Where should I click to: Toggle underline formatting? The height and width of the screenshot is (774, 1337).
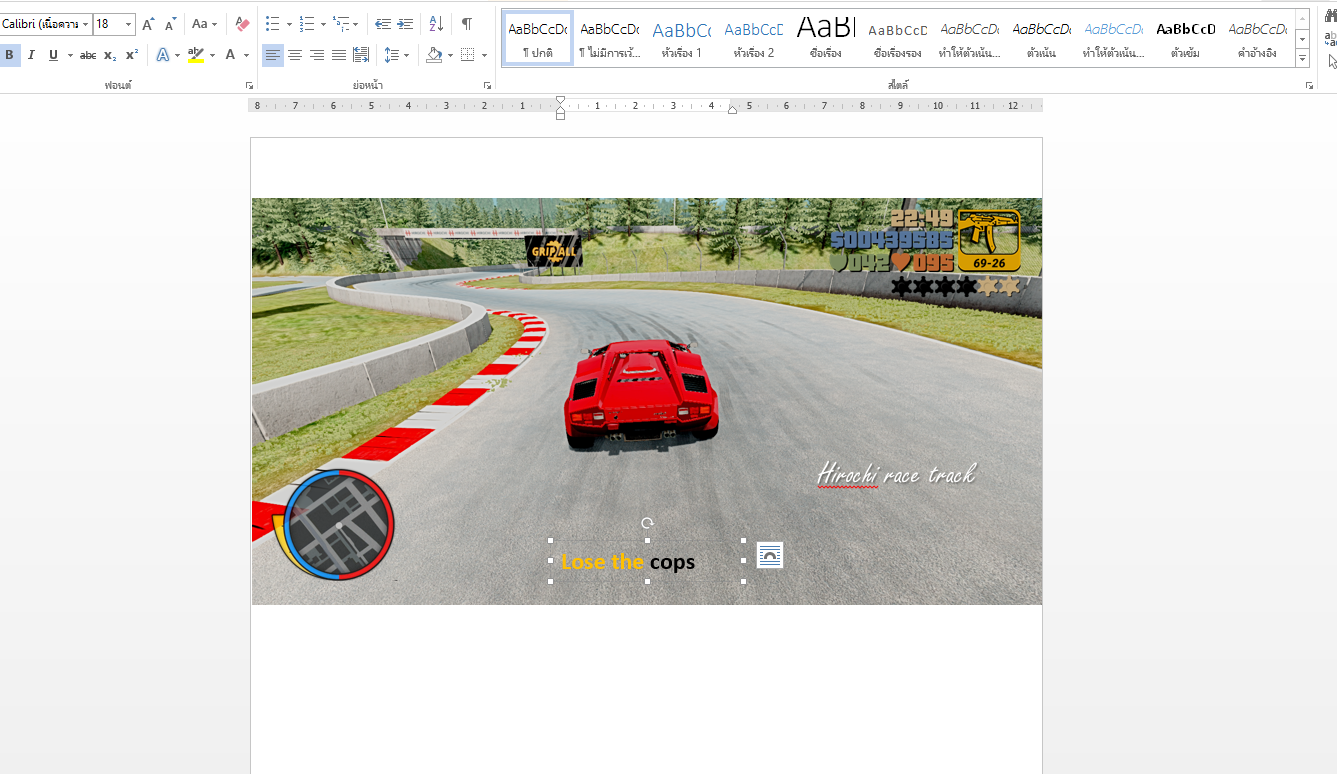[53, 55]
